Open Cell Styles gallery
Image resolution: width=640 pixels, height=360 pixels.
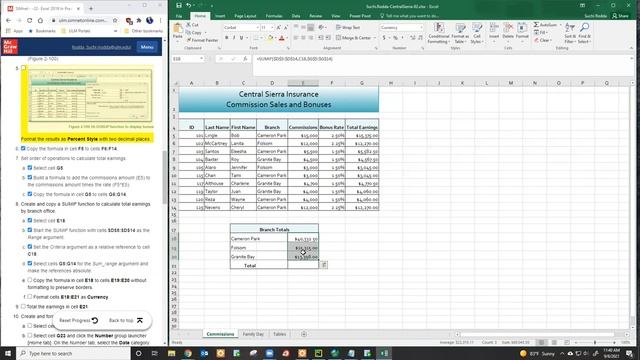coord(476,33)
